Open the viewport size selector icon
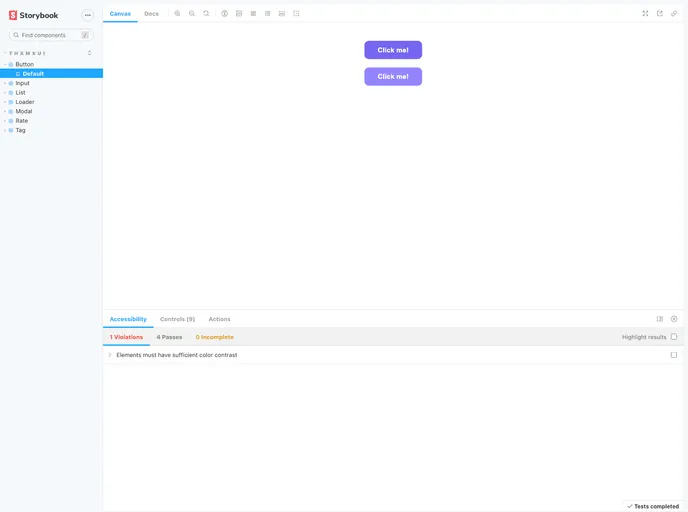Screen dimensions: 688x512 268,14
